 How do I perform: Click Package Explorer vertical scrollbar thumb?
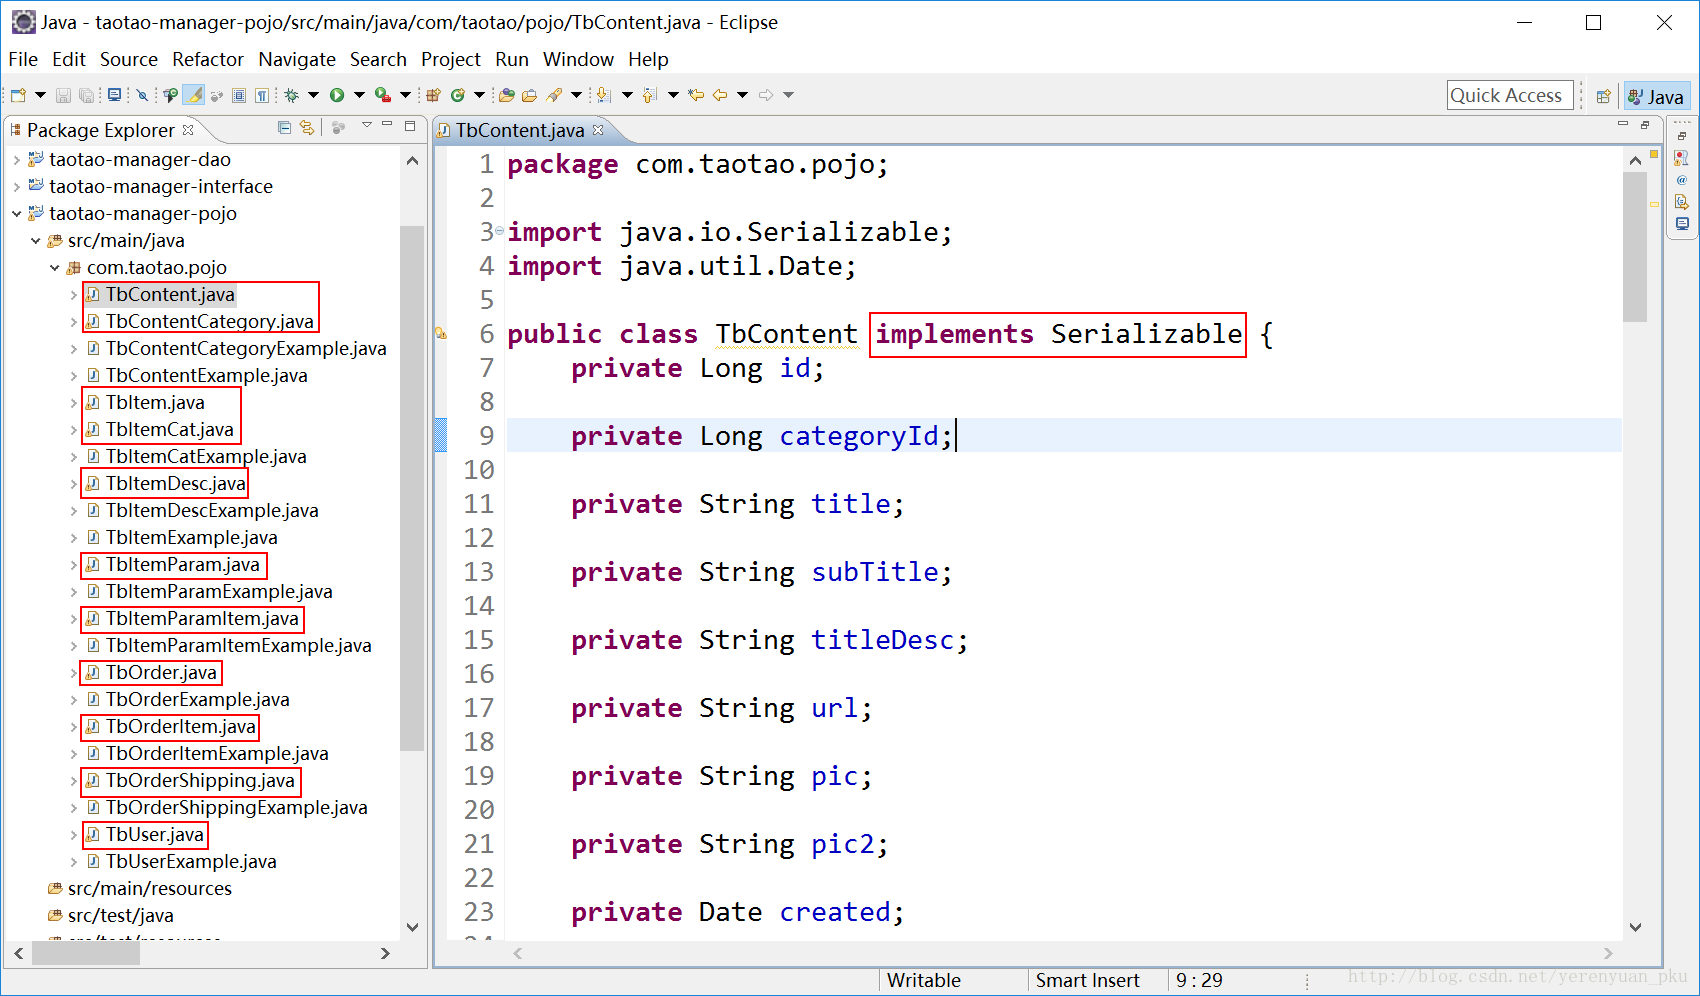(x=412, y=488)
